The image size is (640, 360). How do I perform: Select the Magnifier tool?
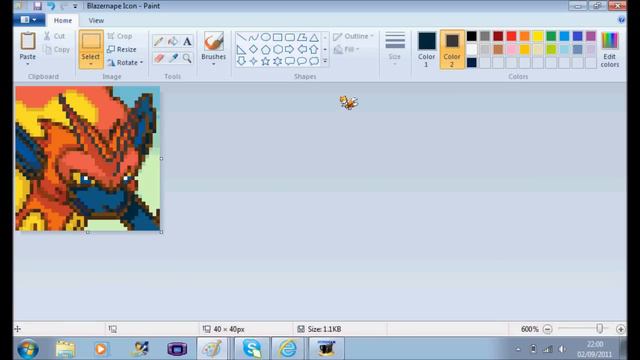coord(187,58)
